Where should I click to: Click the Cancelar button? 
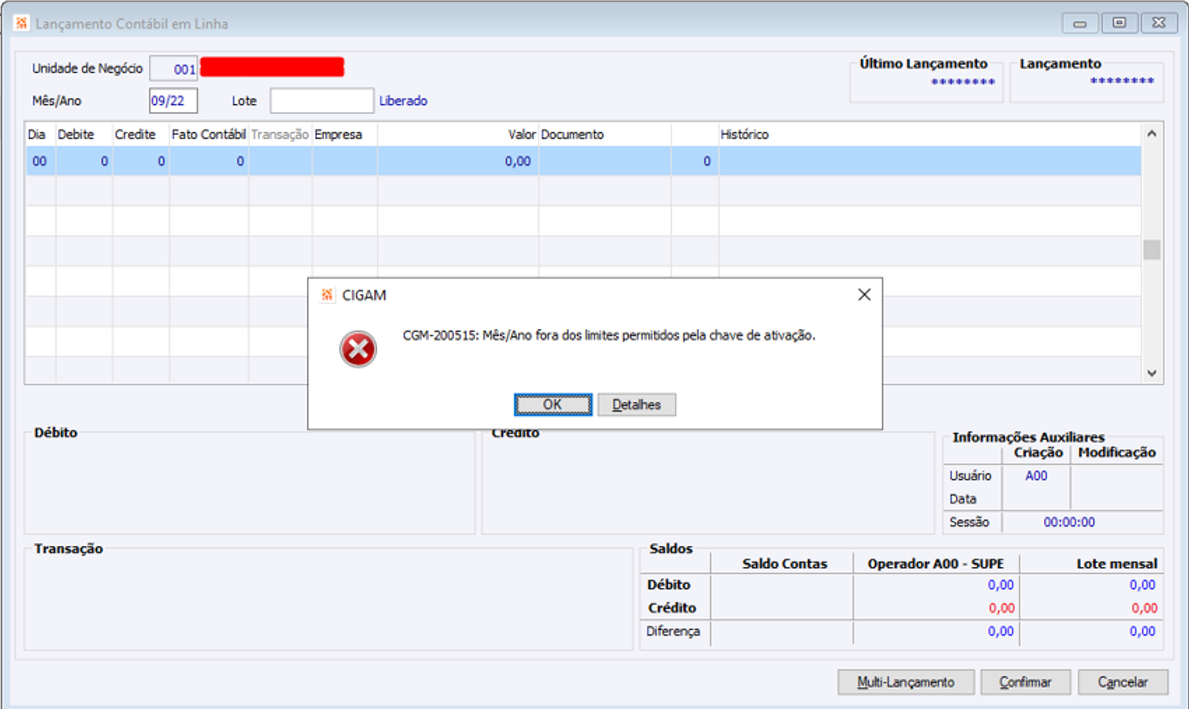click(x=1122, y=682)
